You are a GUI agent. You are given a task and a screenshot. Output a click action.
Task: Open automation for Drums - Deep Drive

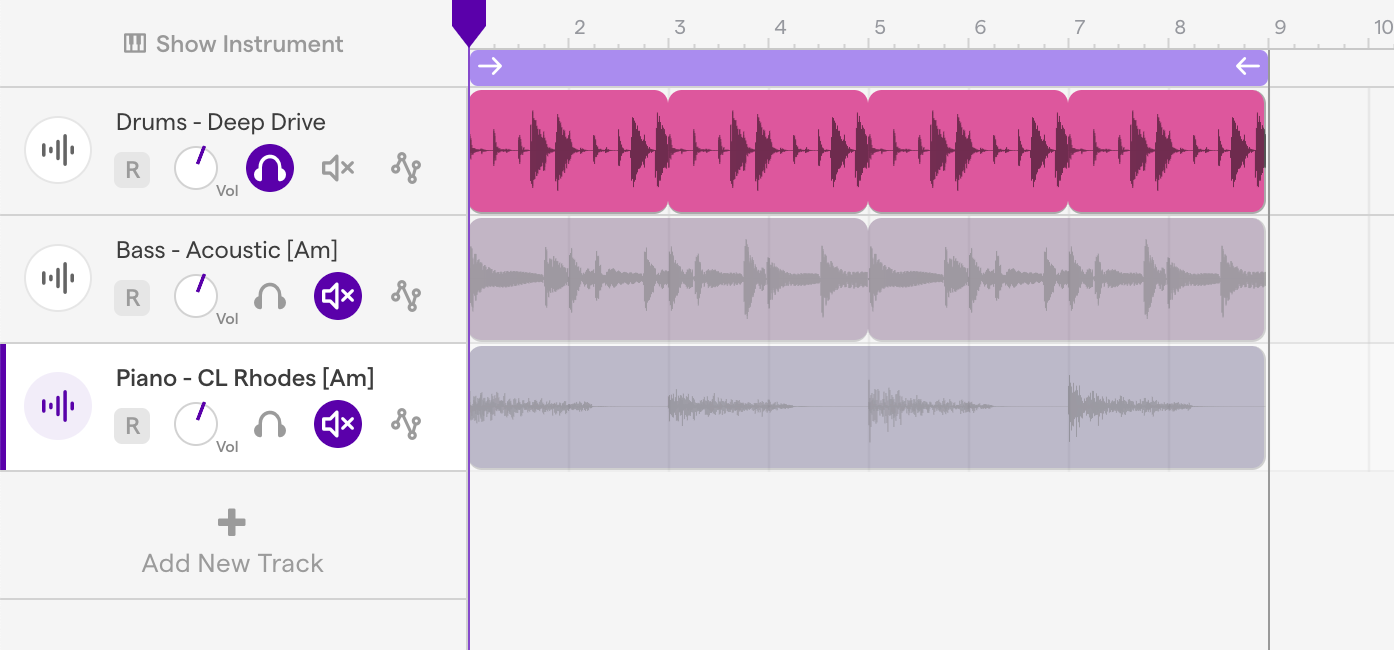[x=406, y=168]
